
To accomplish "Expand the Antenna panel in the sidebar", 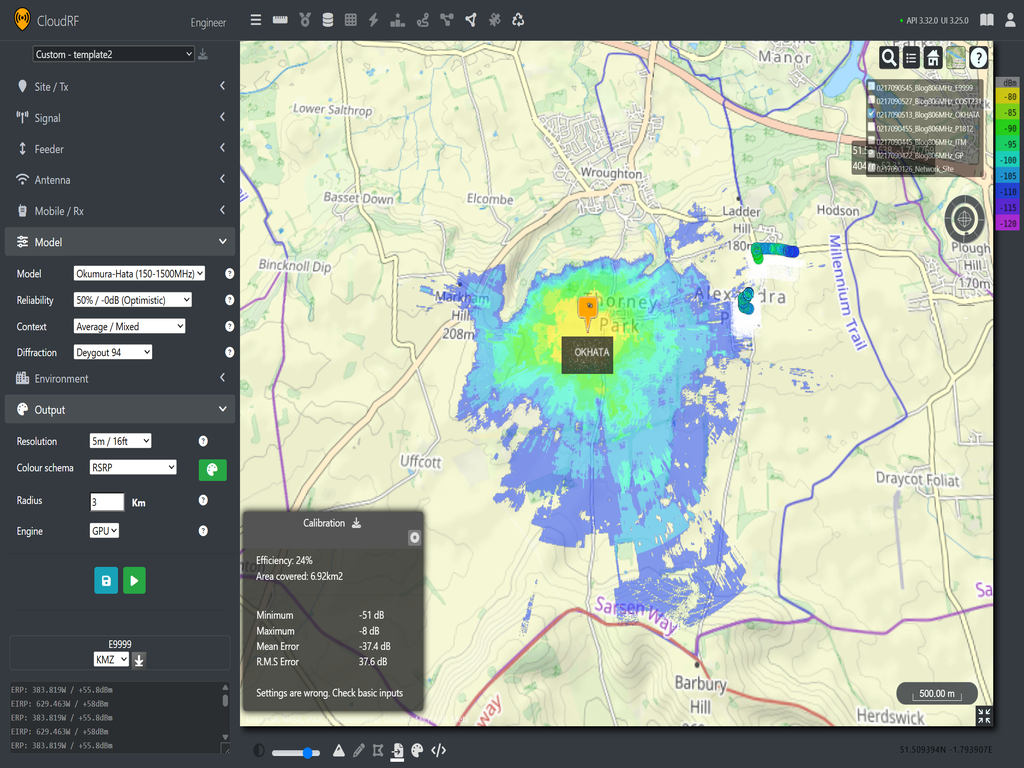I will tap(120, 179).
